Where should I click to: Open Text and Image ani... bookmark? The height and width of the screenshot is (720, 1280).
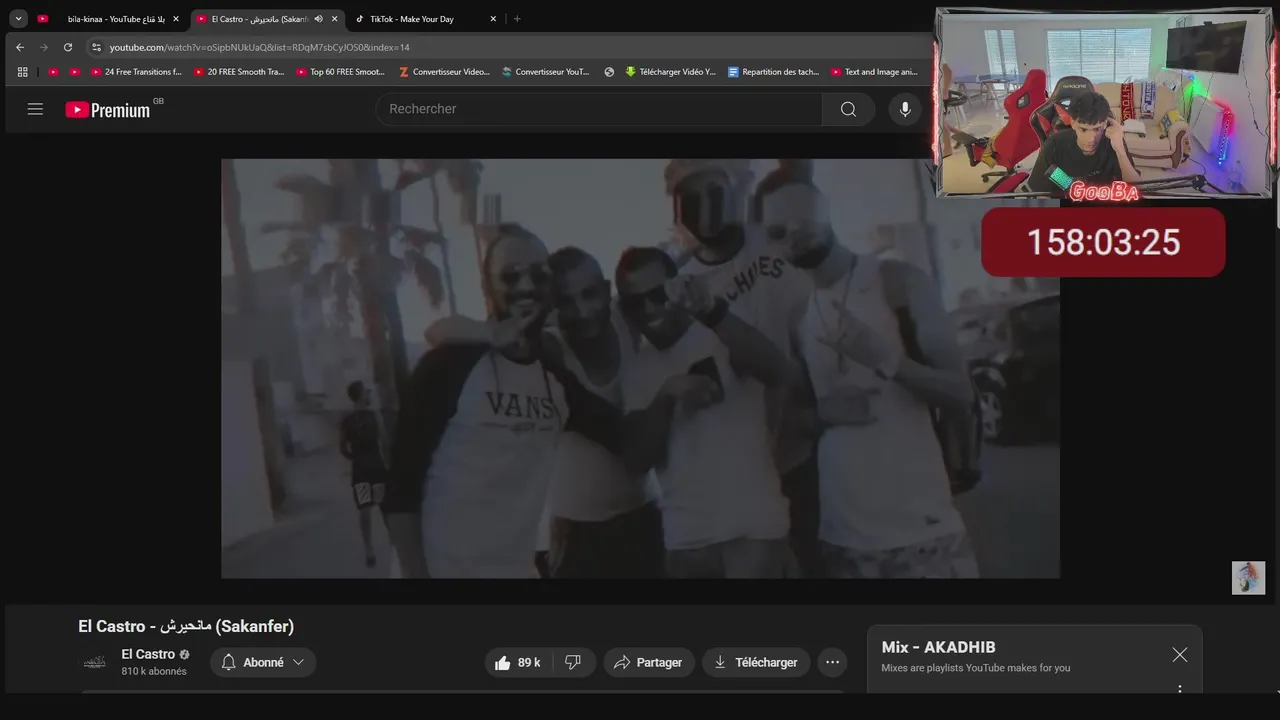coord(874,72)
